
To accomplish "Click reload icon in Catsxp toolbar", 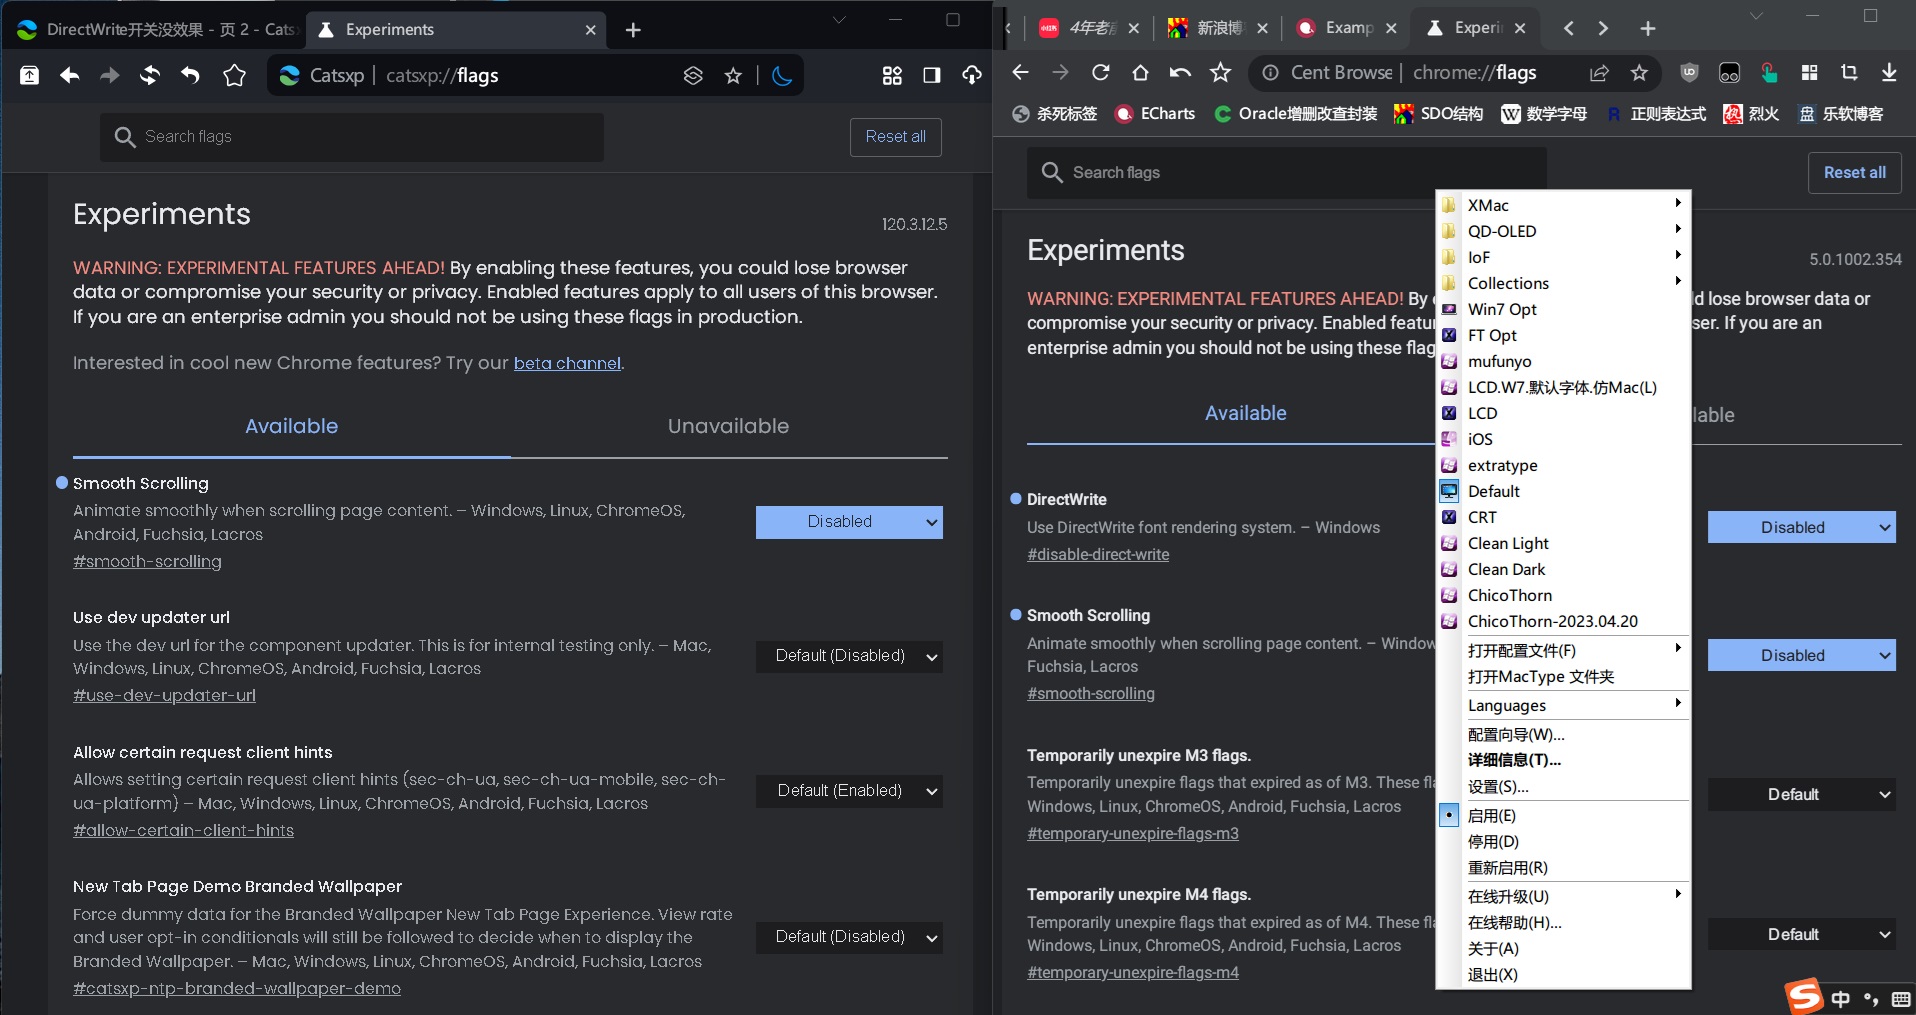I will 150,75.
